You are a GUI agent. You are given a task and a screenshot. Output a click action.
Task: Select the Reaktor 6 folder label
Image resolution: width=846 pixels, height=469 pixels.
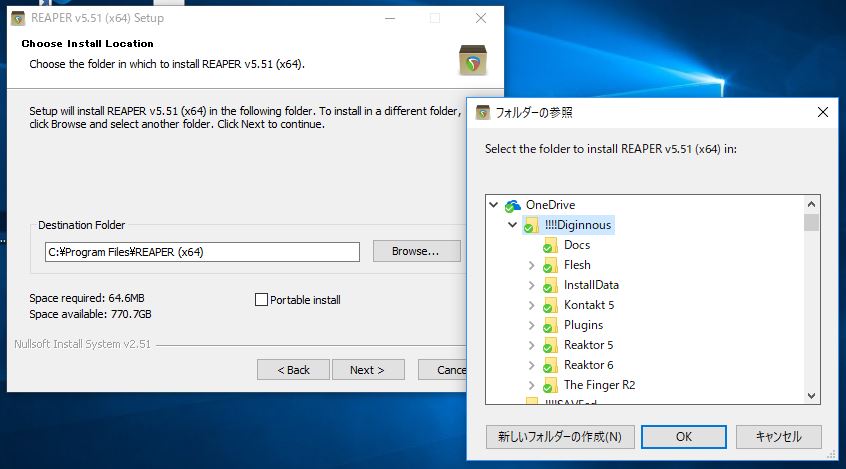(588, 364)
